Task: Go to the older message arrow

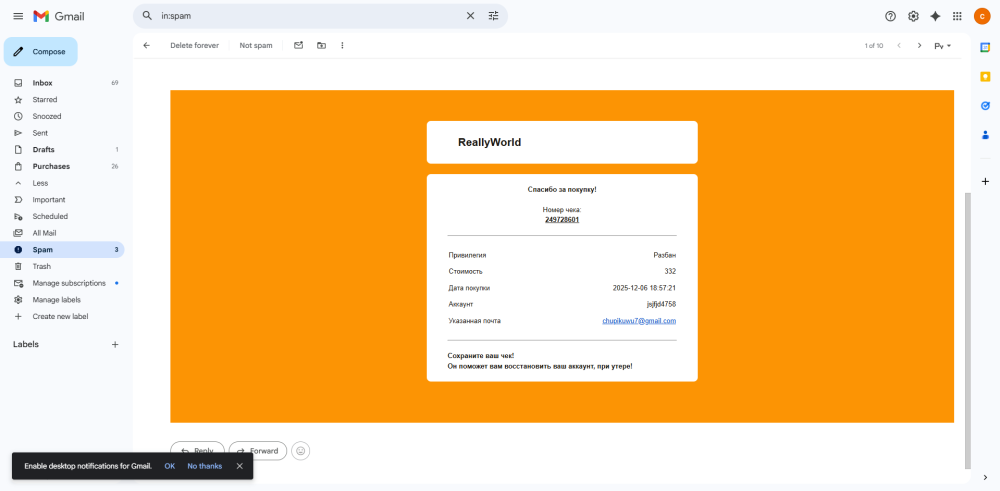Action: coord(920,45)
